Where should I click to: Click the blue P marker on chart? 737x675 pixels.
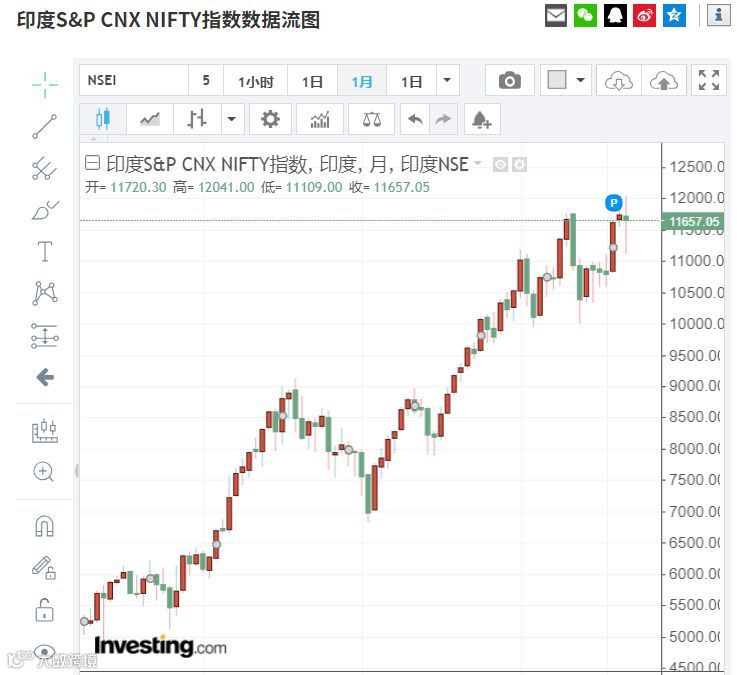613,203
